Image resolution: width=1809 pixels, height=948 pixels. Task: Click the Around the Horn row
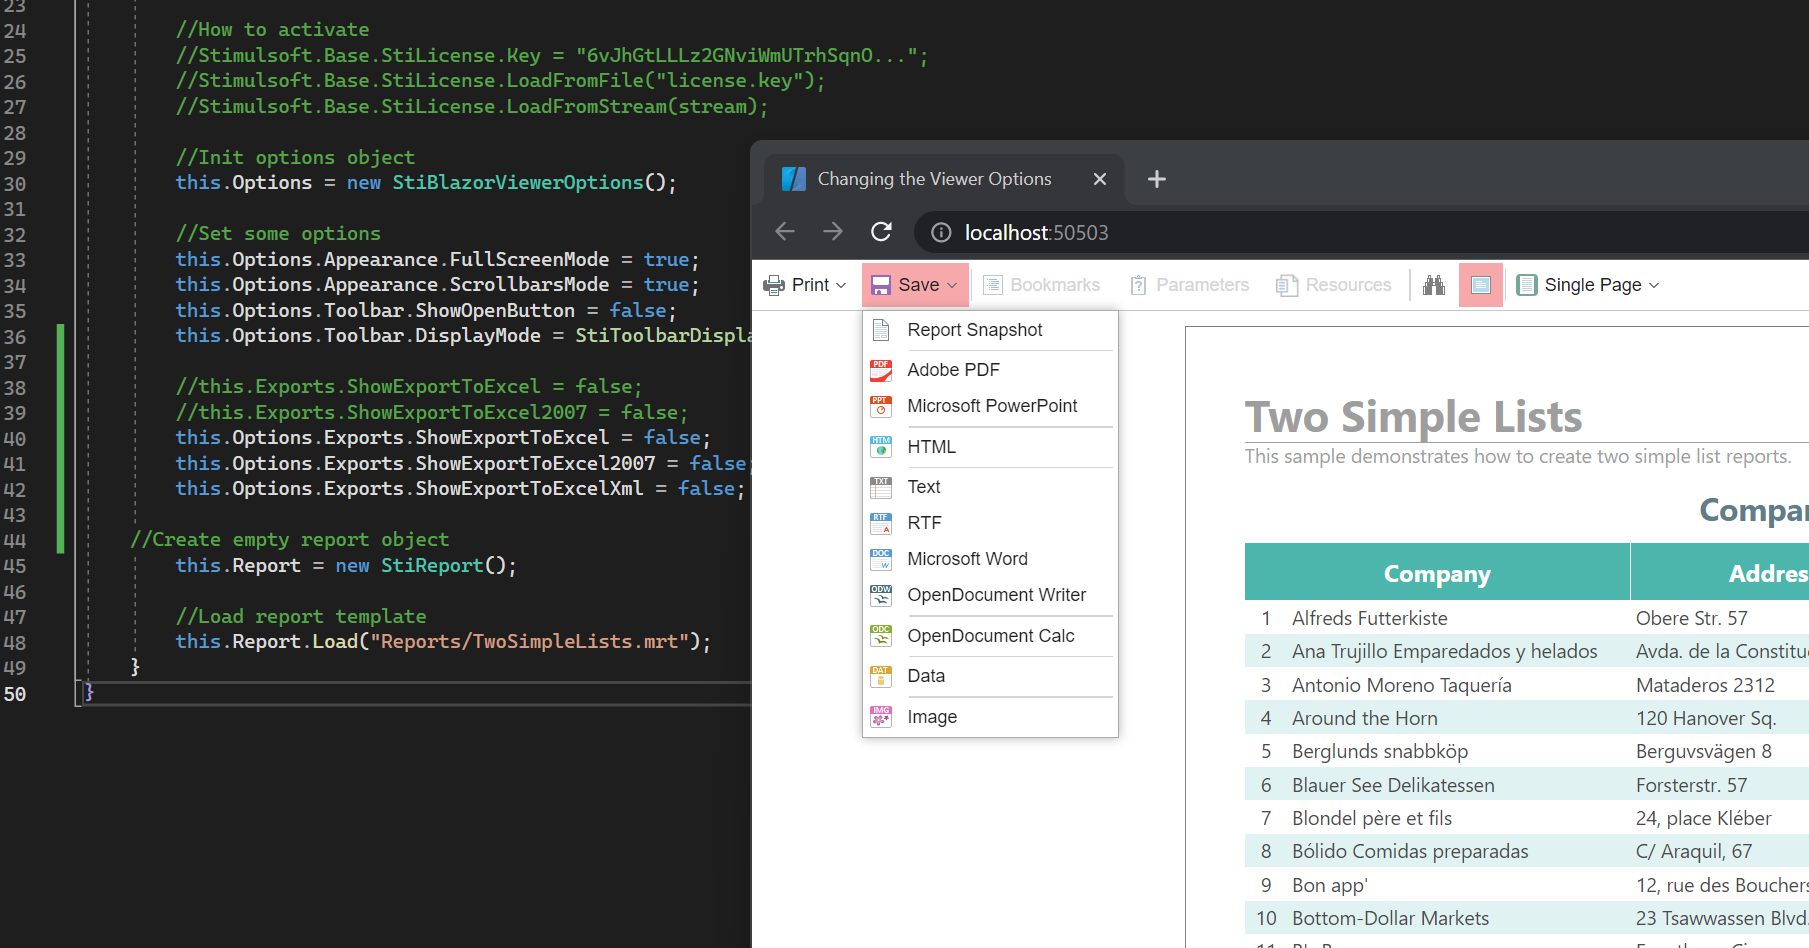tap(1527, 718)
